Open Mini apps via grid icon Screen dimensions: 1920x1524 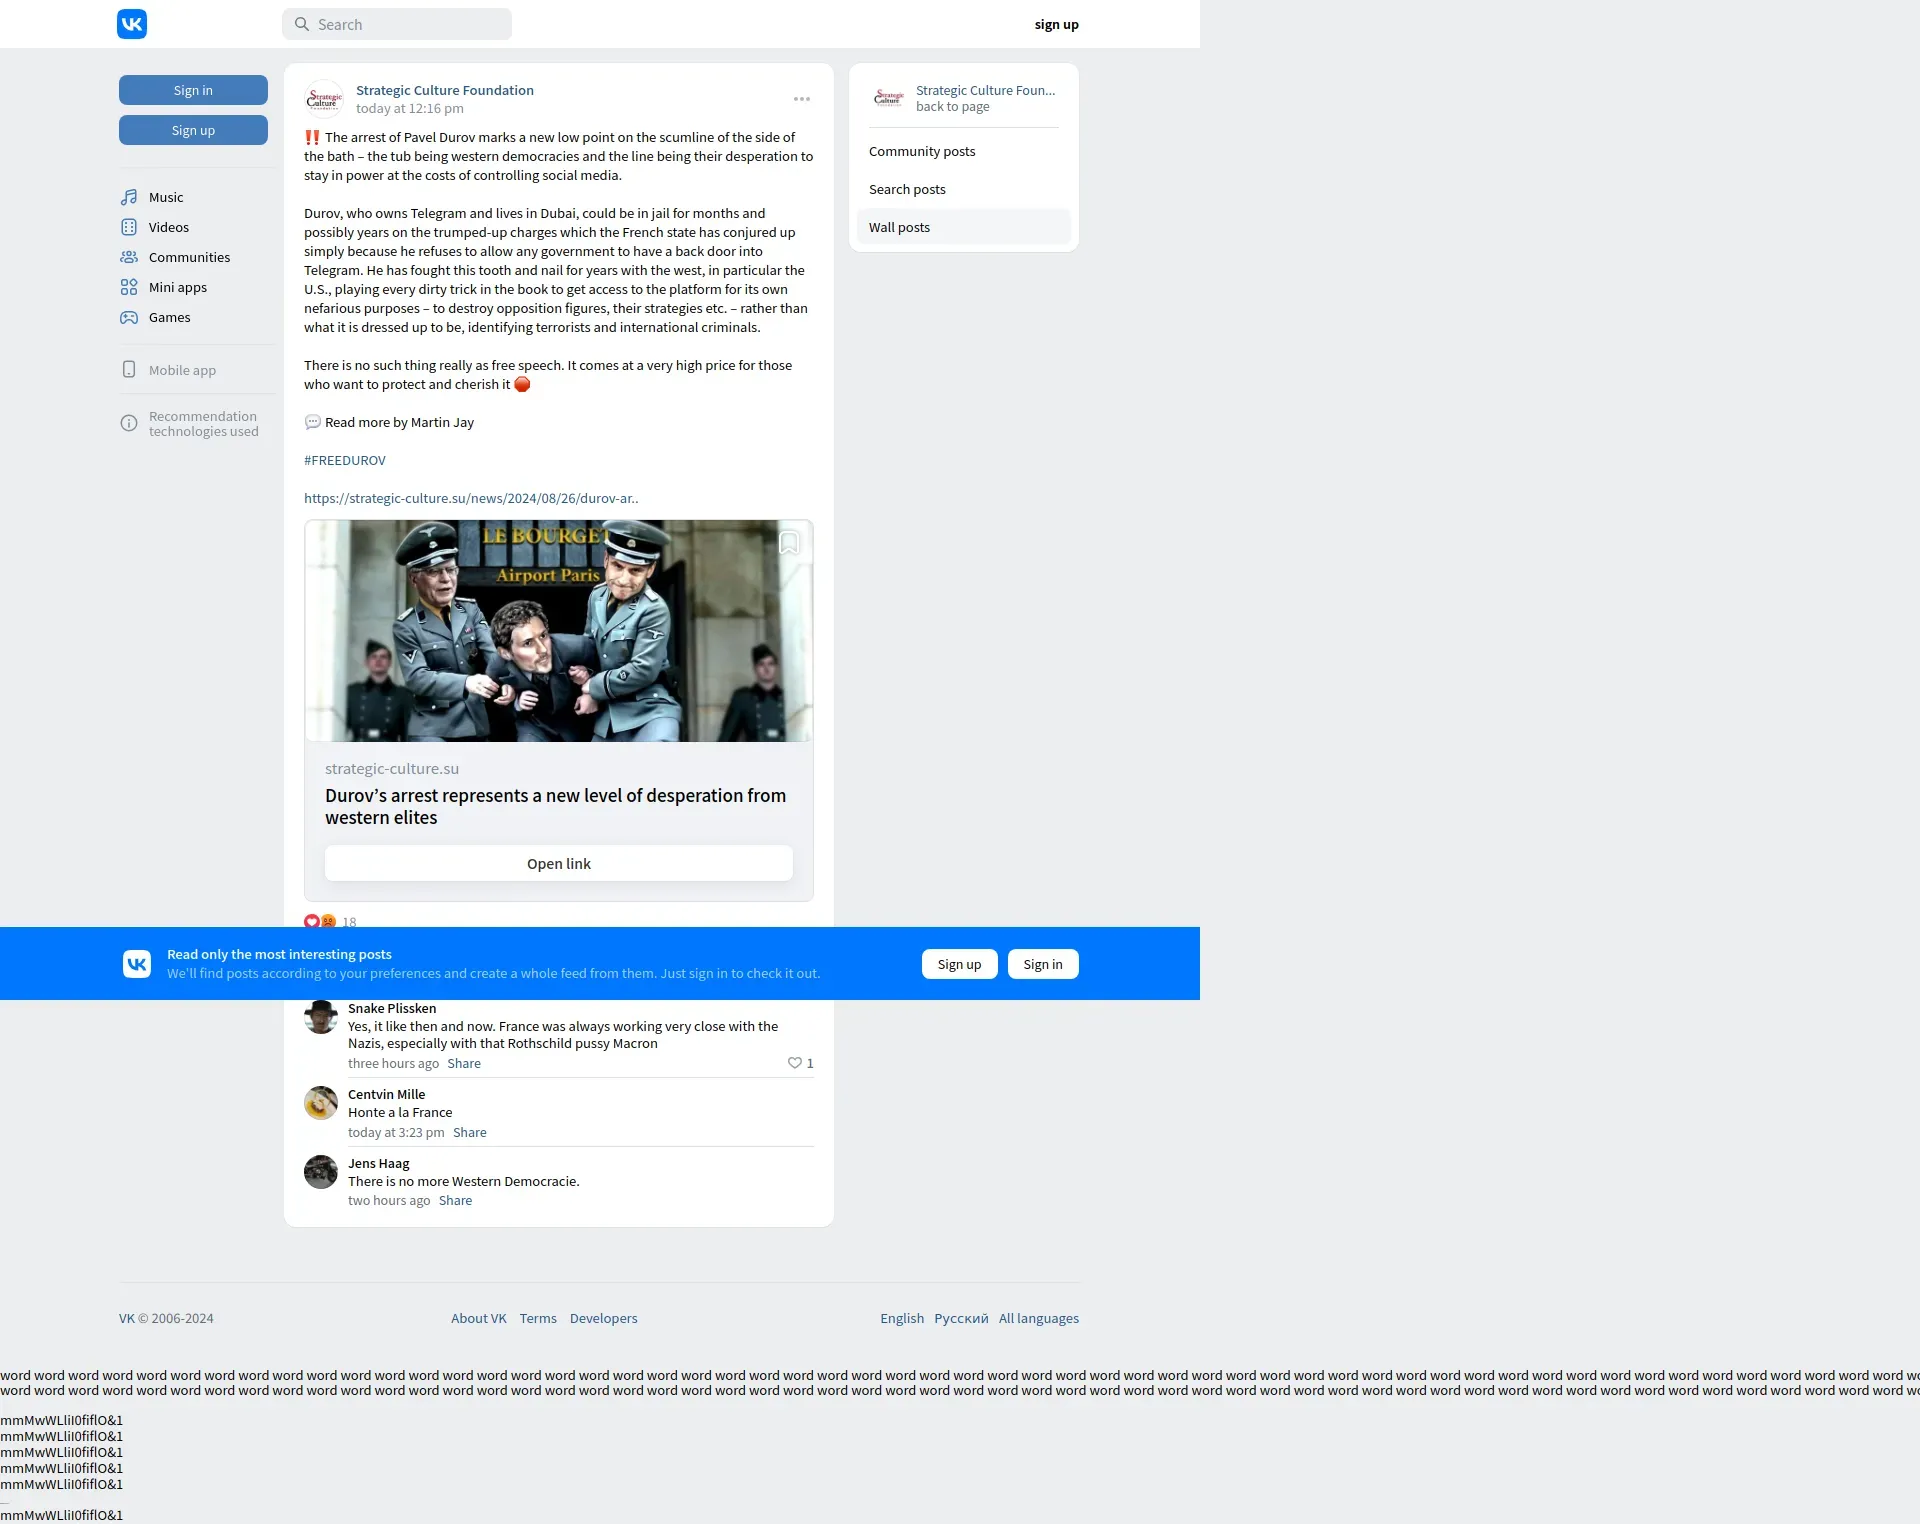click(129, 287)
